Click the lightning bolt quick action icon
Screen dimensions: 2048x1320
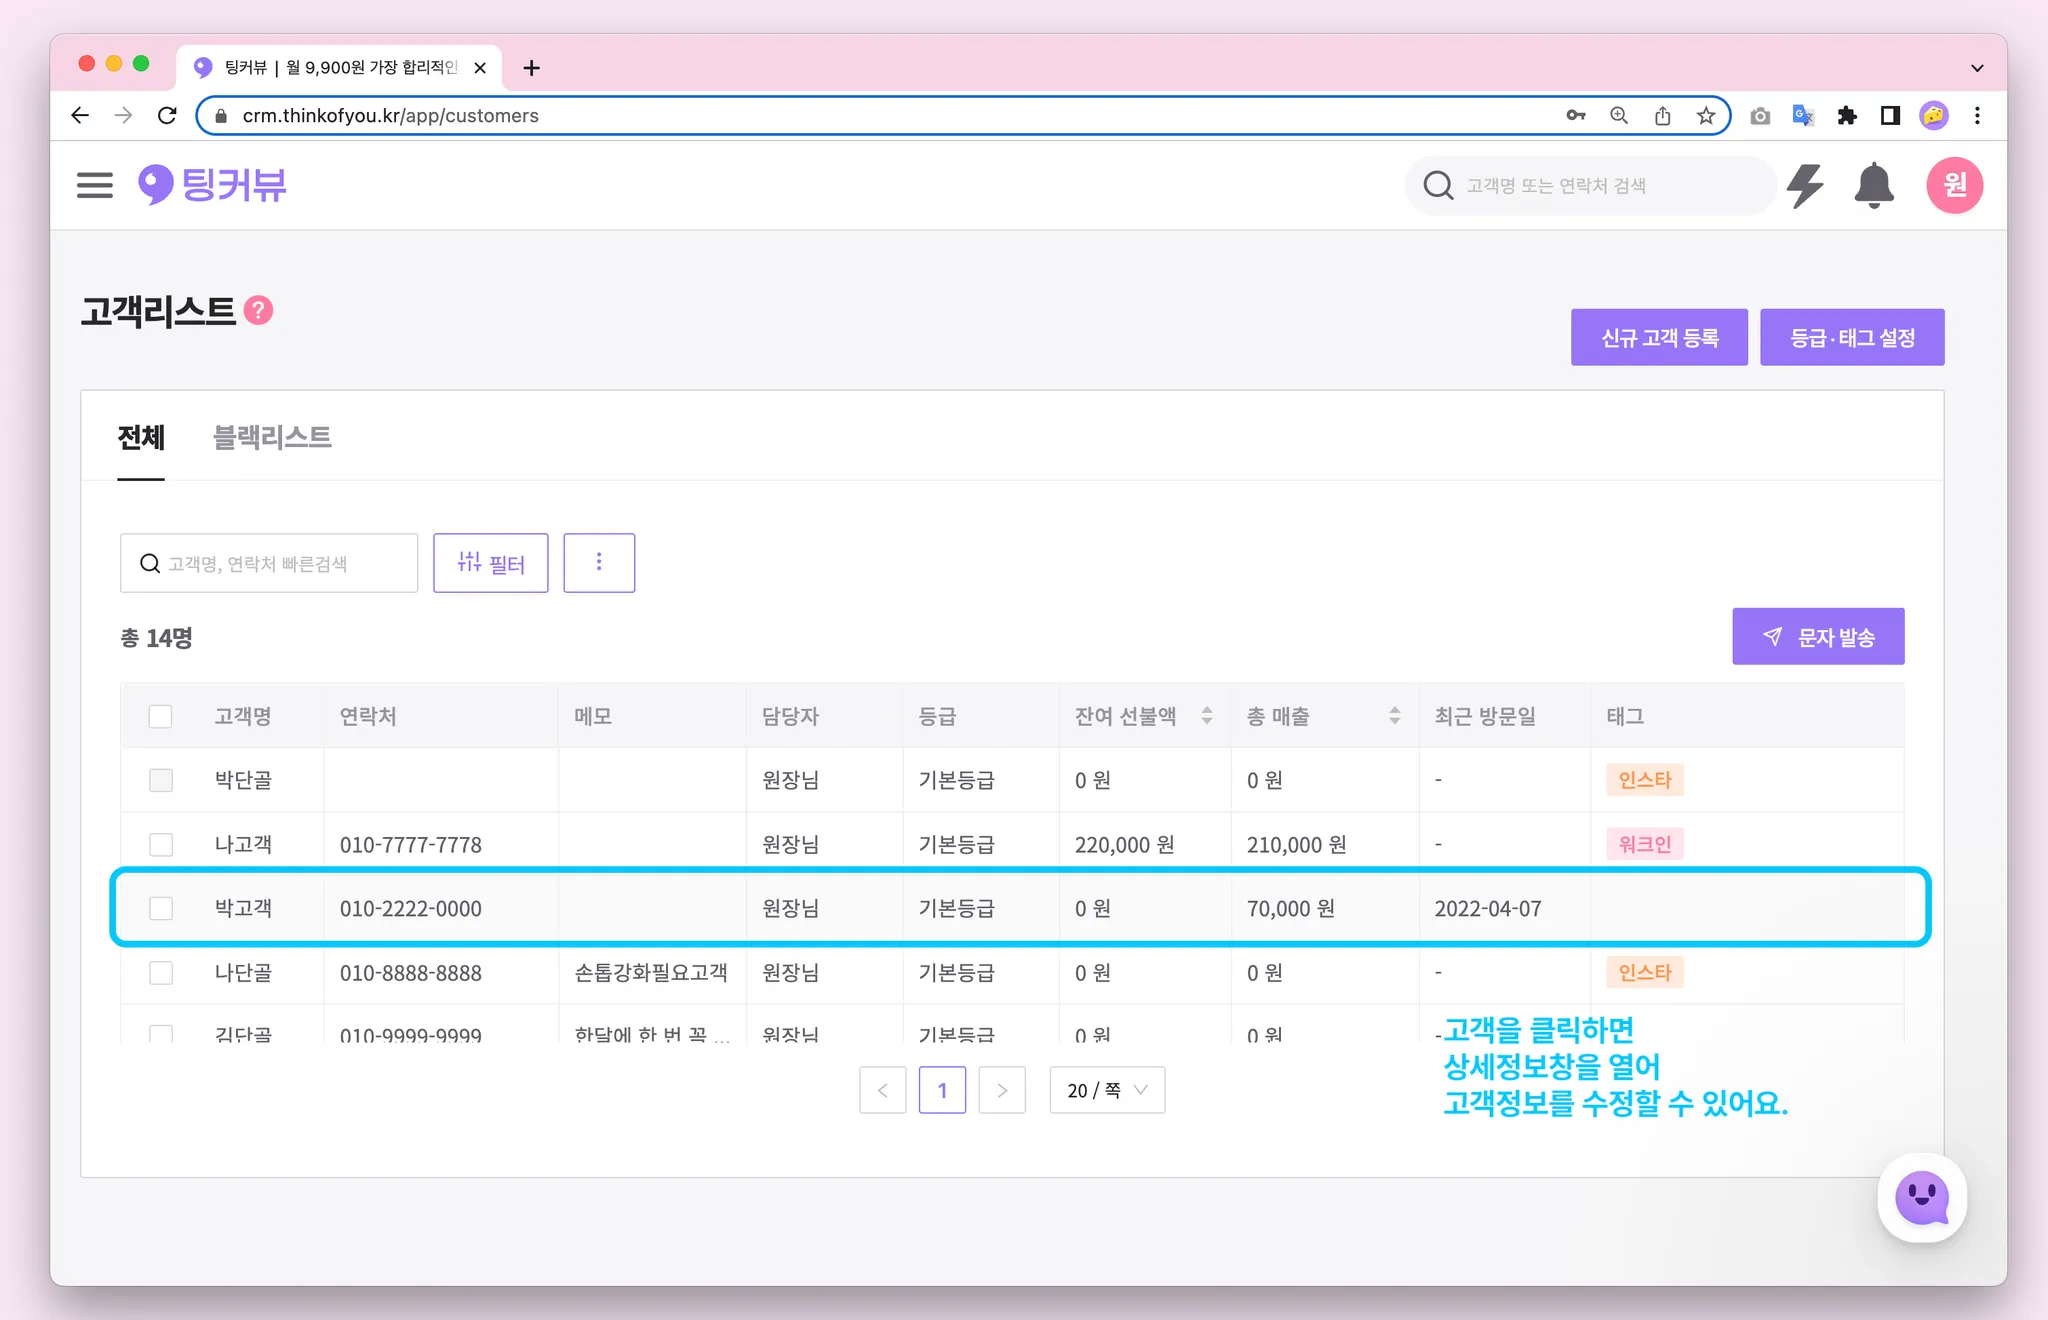pyautogui.click(x=1805, y=185)
